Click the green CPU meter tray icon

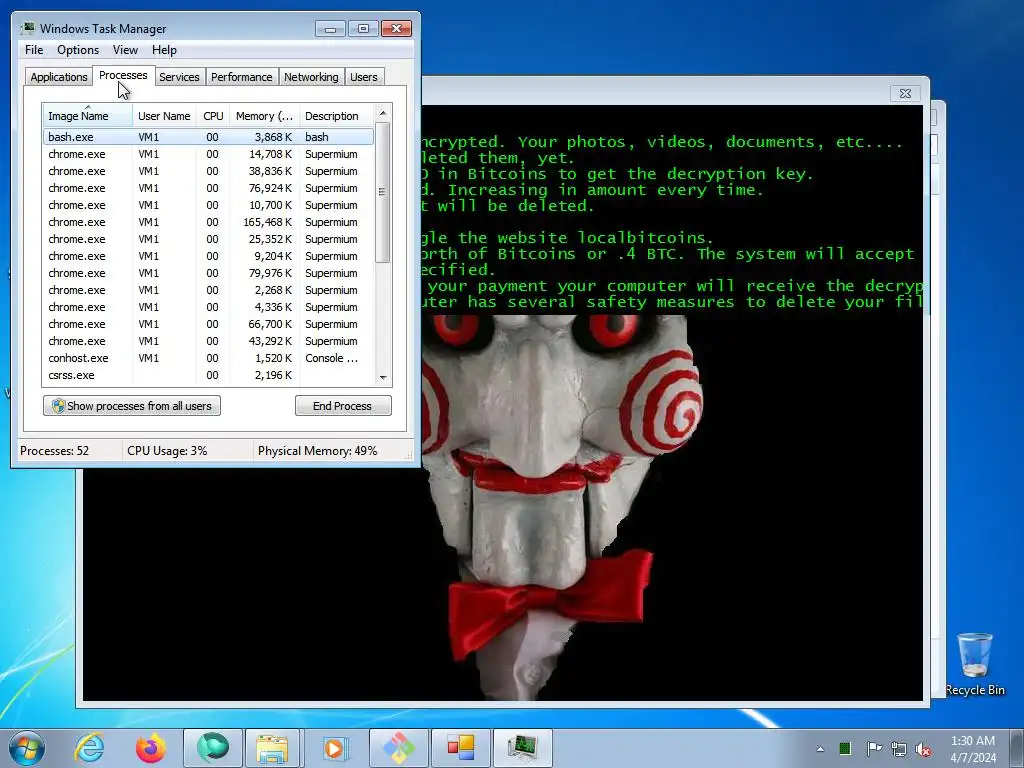845,748
